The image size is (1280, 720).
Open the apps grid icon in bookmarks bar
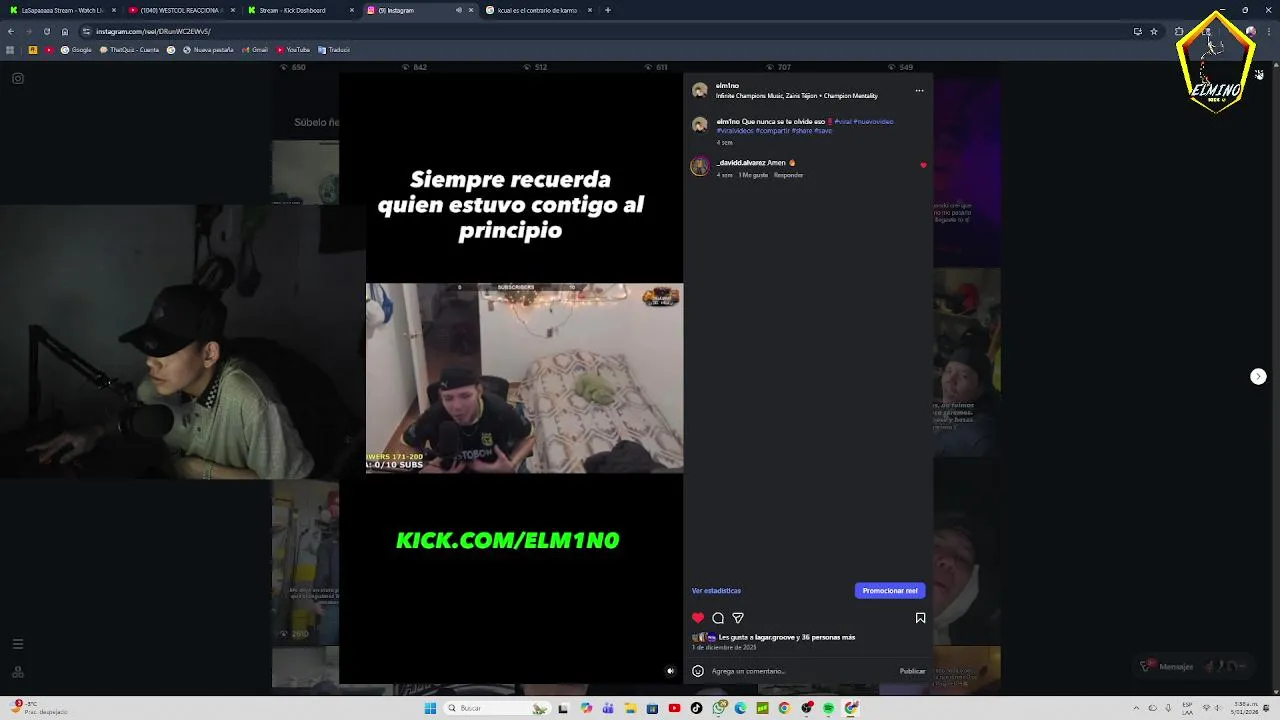coord(11,49)
